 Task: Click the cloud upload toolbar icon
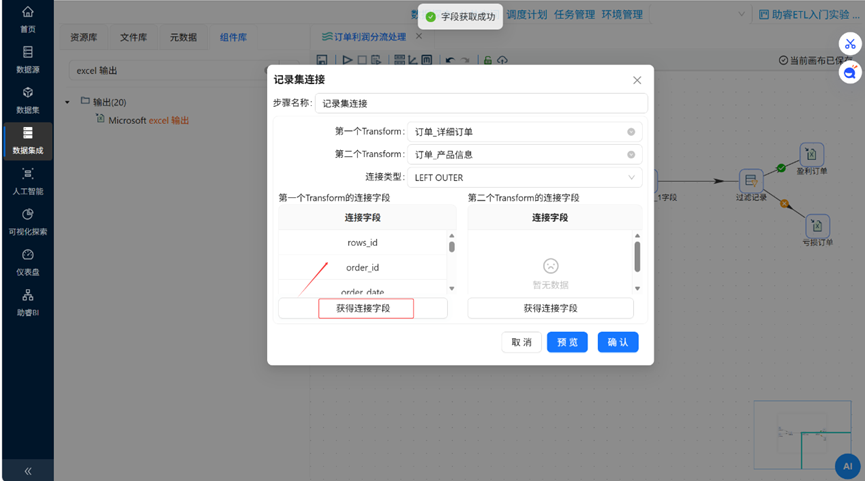(x=502, y=60)
